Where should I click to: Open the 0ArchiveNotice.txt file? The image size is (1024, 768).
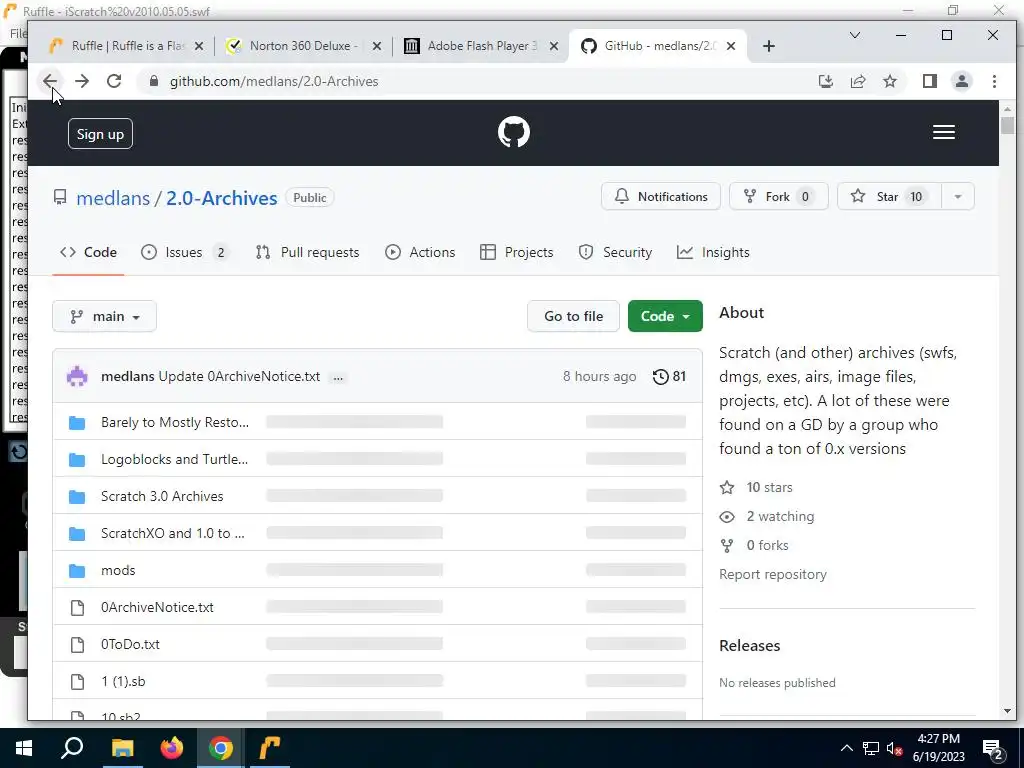(157, 607)
